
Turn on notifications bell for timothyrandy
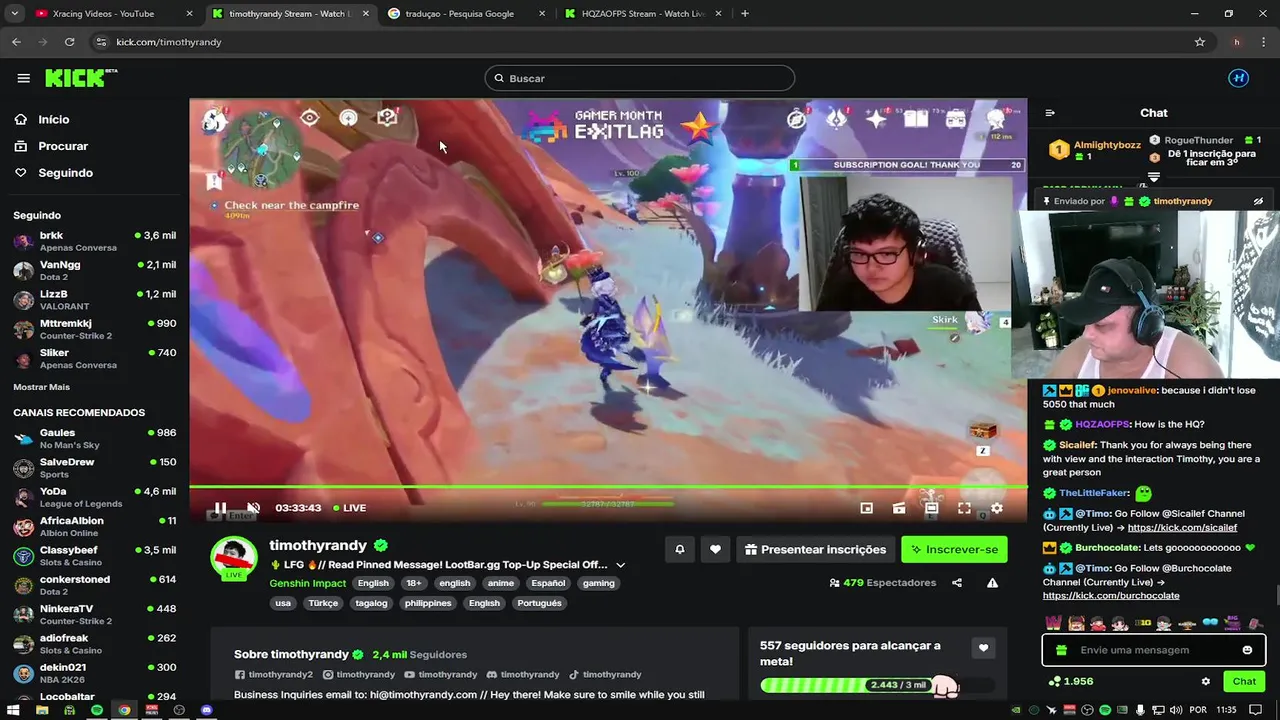pos(680,549)
